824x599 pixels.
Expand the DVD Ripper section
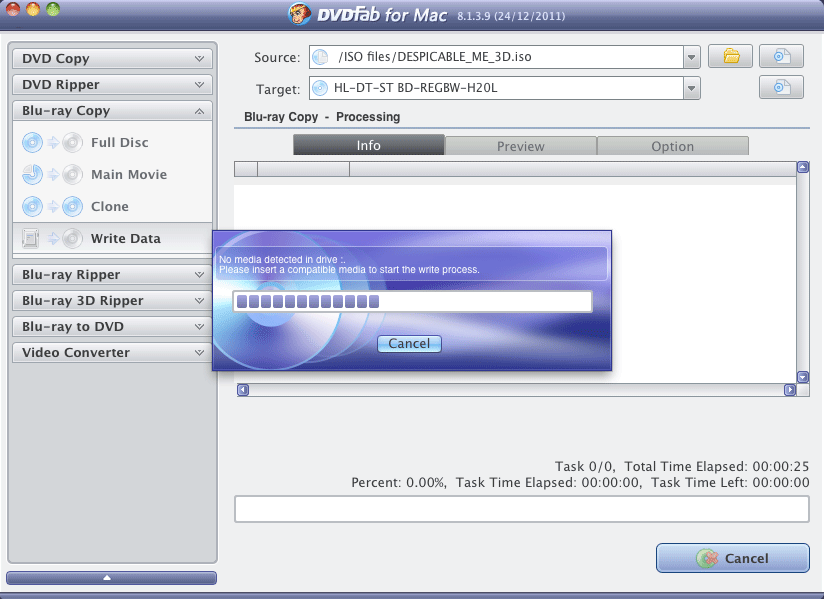112,85
